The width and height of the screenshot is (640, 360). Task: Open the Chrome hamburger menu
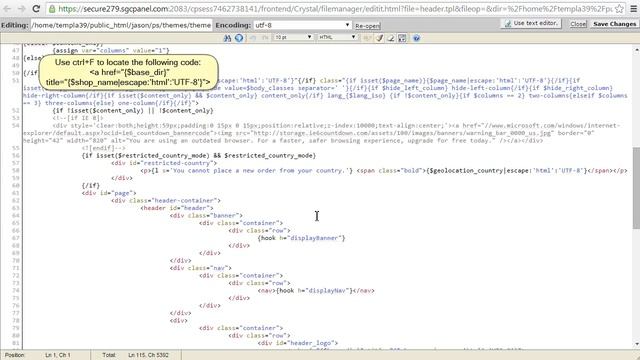click(633, 9)
